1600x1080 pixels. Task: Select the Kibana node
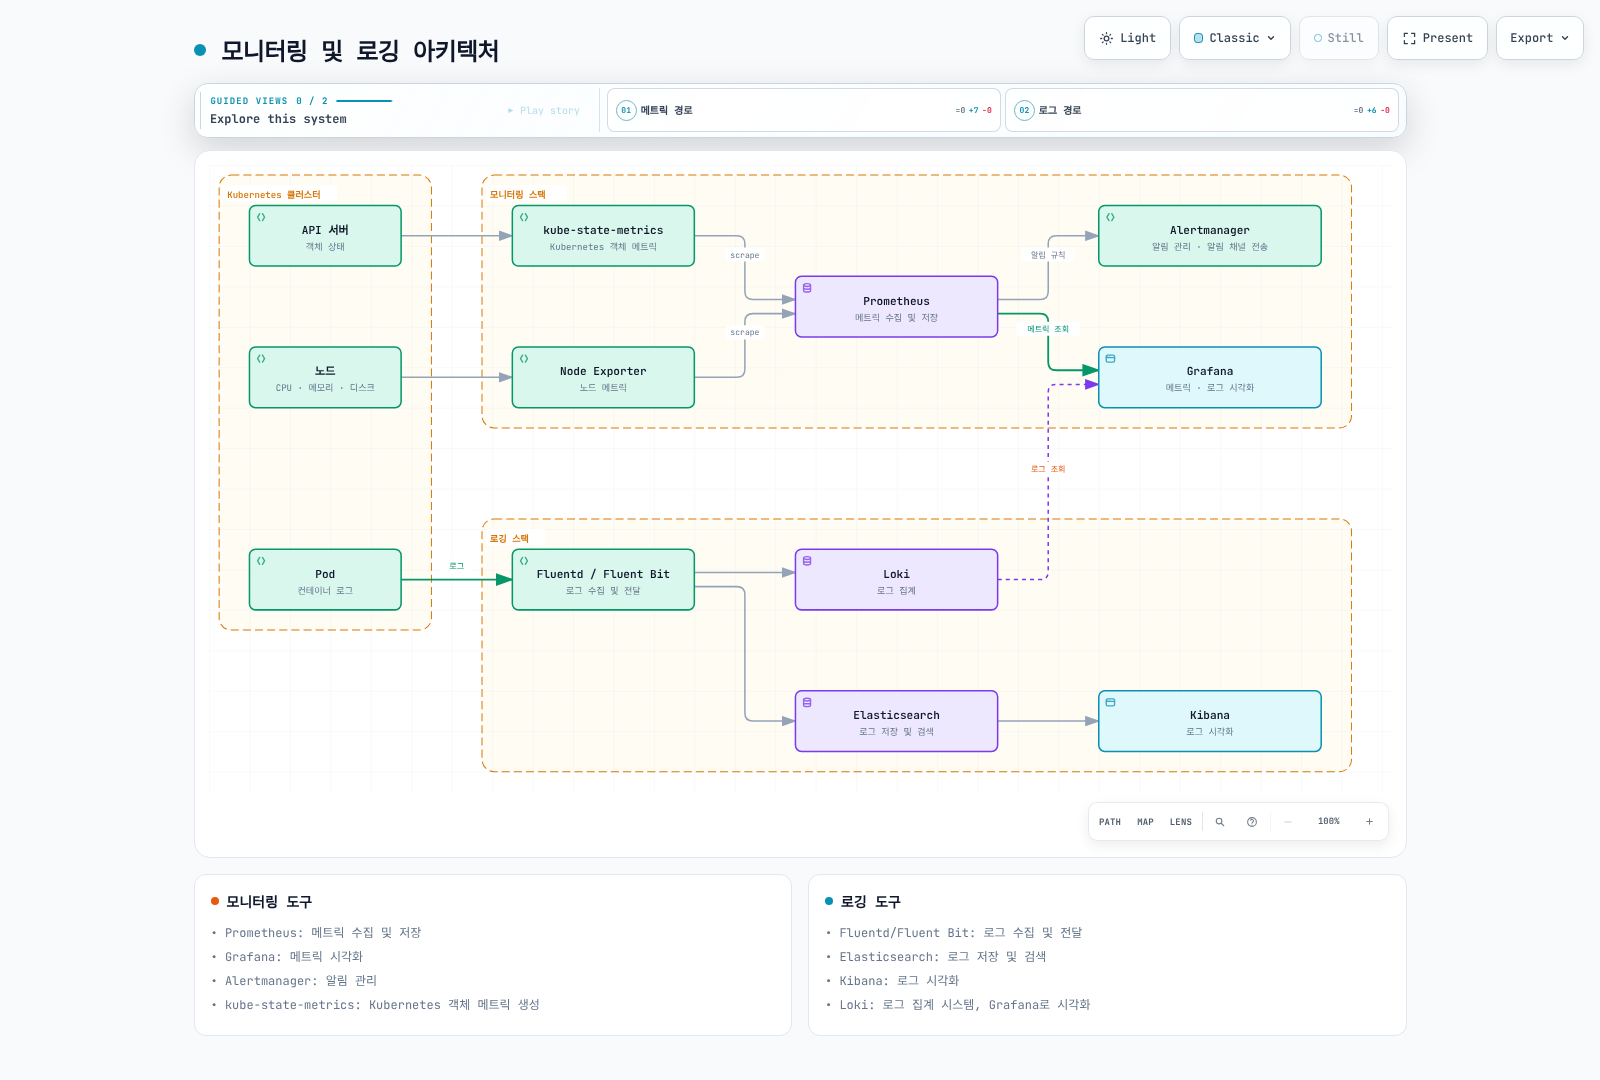point(1210,721)
